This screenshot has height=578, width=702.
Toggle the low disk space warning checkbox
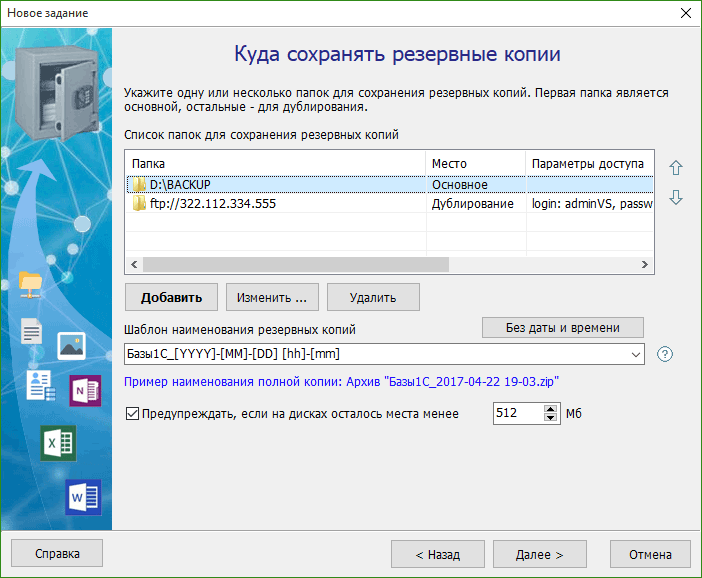(x=133, y=414)
